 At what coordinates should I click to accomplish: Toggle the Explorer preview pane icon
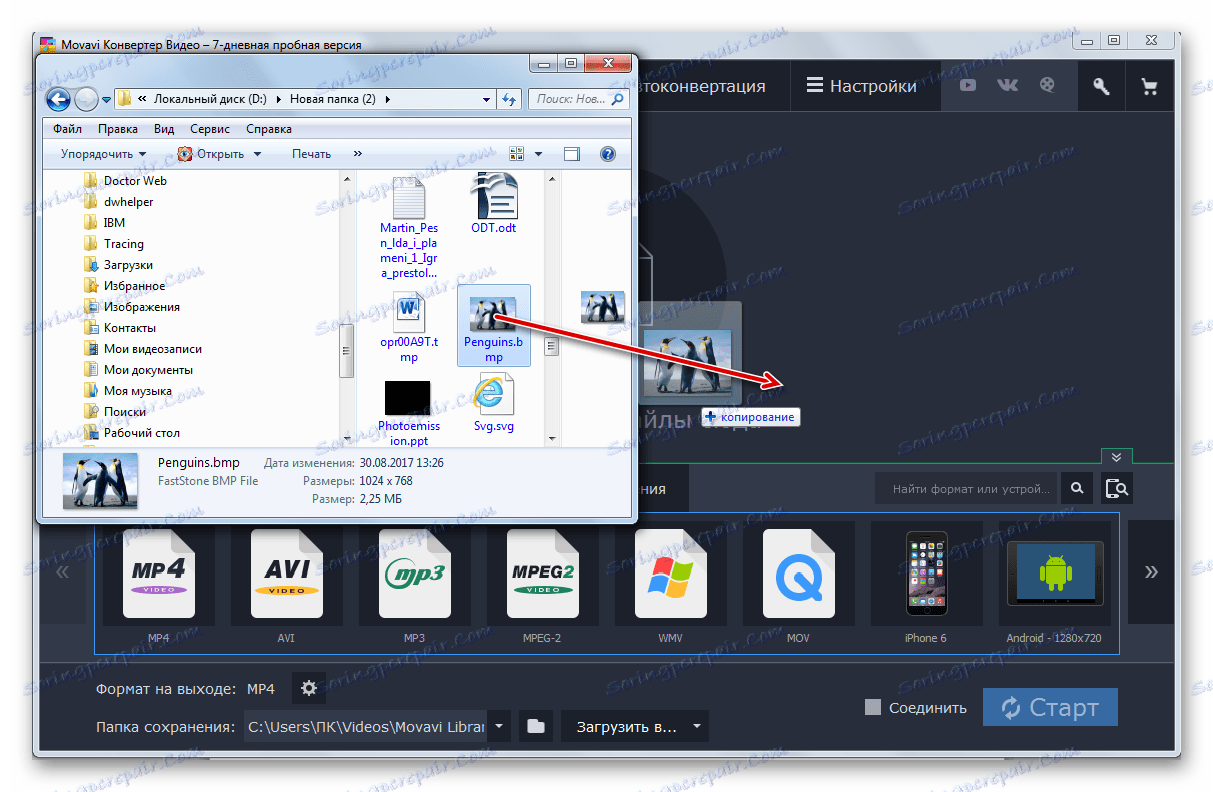[572, 154]
